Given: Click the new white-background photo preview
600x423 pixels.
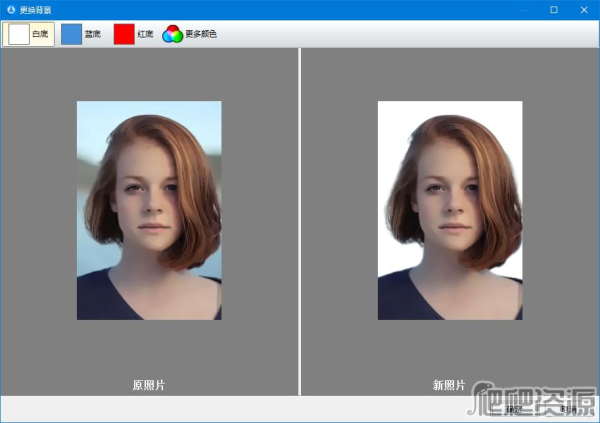Looking at the screenshot, I should (449, 210).
